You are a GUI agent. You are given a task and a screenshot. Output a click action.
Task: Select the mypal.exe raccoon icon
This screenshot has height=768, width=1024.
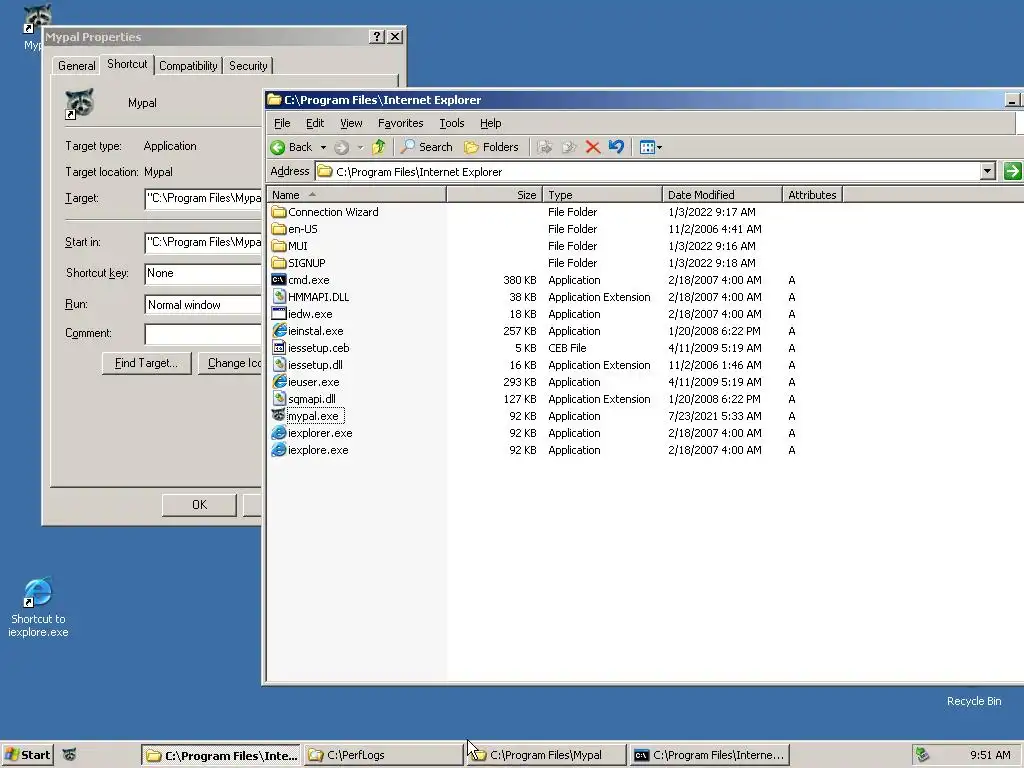[279, 416]
